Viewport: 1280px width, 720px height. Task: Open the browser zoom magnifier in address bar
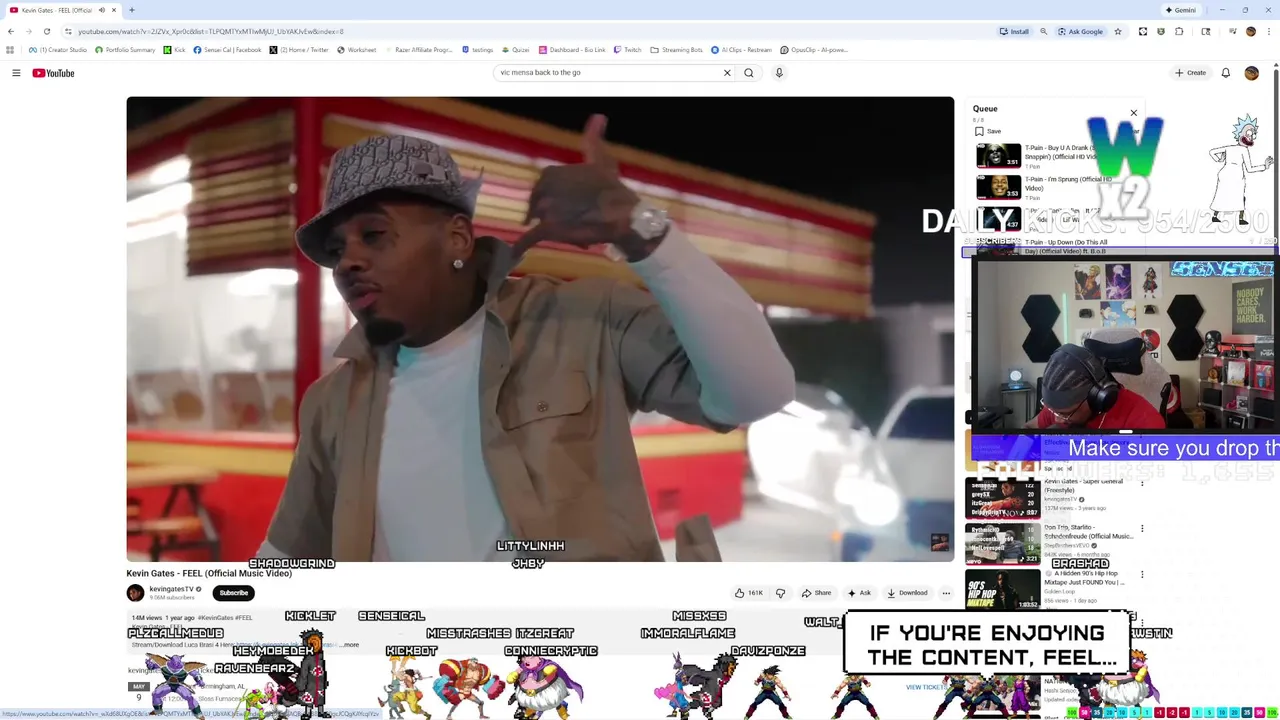pos(1043,31)
